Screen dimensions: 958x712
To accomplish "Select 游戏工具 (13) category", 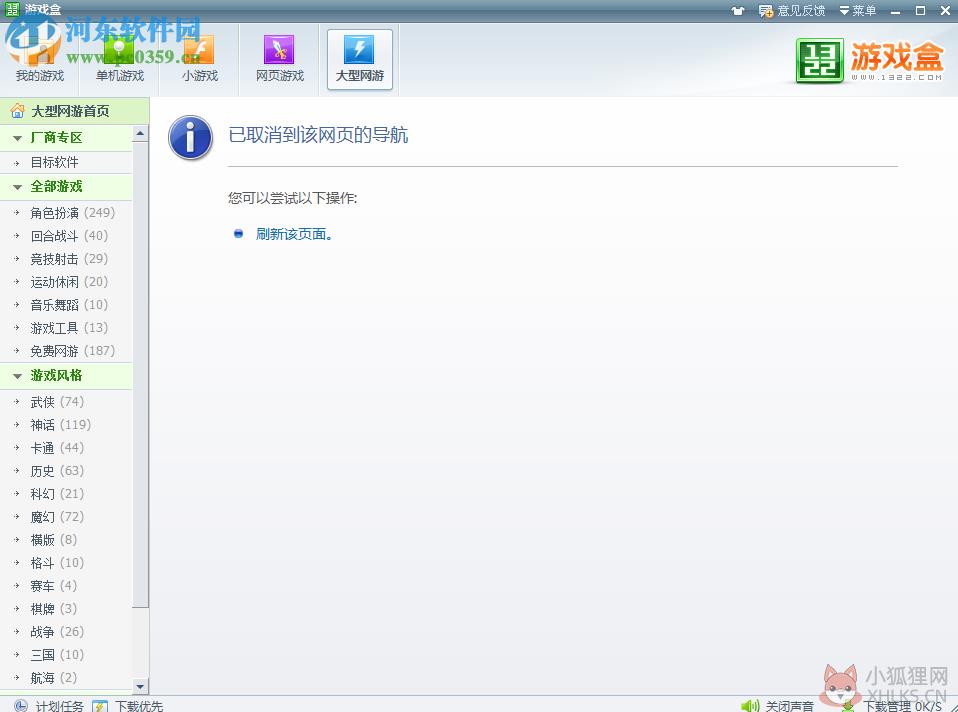I will [66, 328].
